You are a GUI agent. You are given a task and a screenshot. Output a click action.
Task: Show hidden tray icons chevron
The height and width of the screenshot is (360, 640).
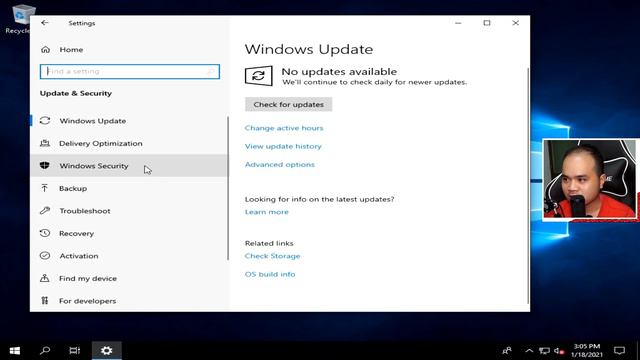click(529, 351)
